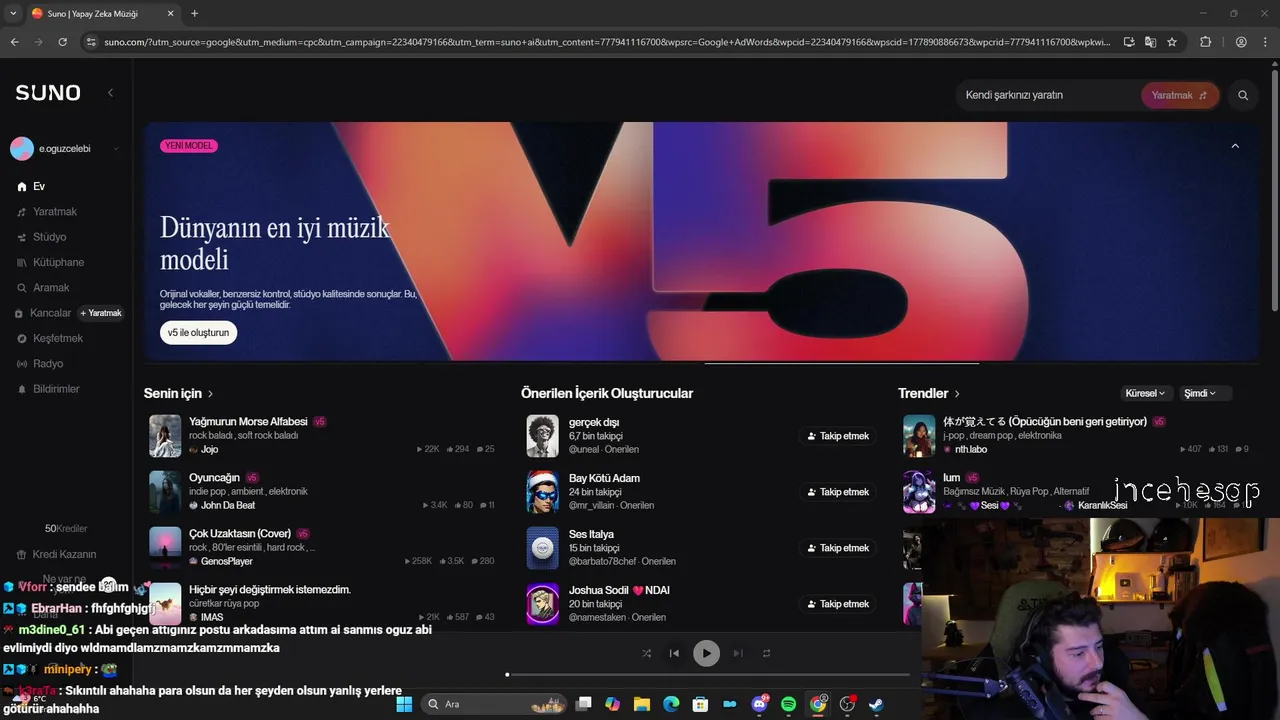Open search via magnifier icon top right
This screenshot has height=720, width=1280.
[1243, 95]
